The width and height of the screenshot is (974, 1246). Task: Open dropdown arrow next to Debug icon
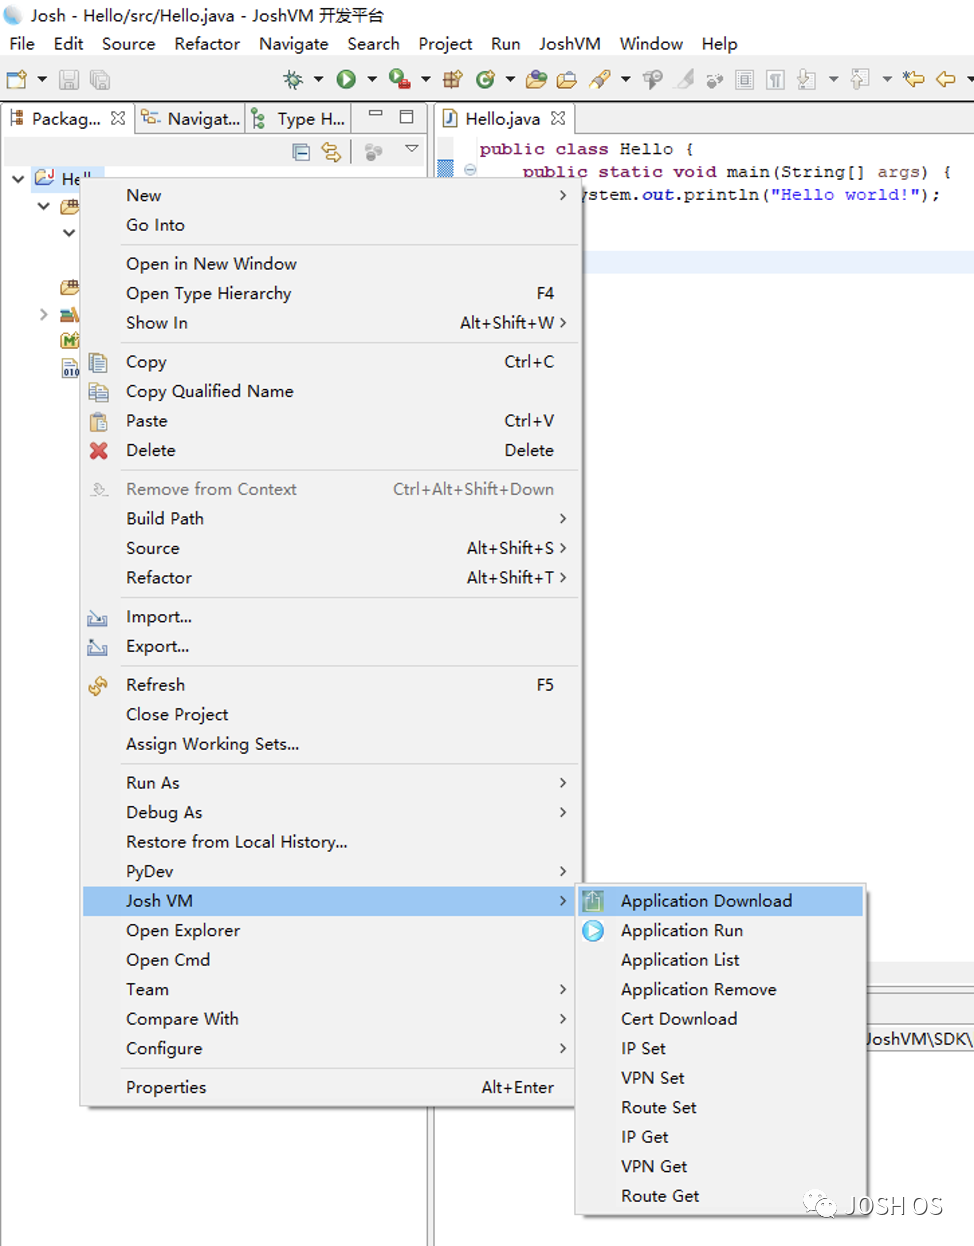click(x=318, y=79)
